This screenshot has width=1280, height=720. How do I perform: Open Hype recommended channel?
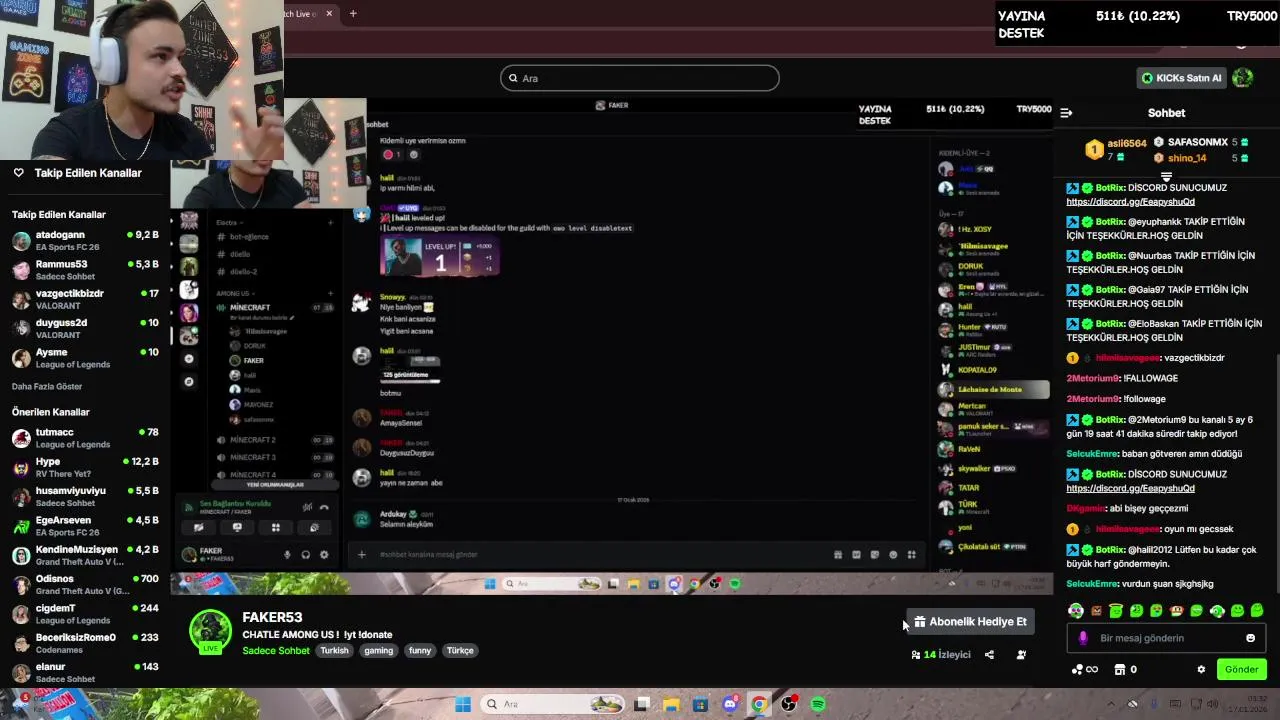(85, 467)
